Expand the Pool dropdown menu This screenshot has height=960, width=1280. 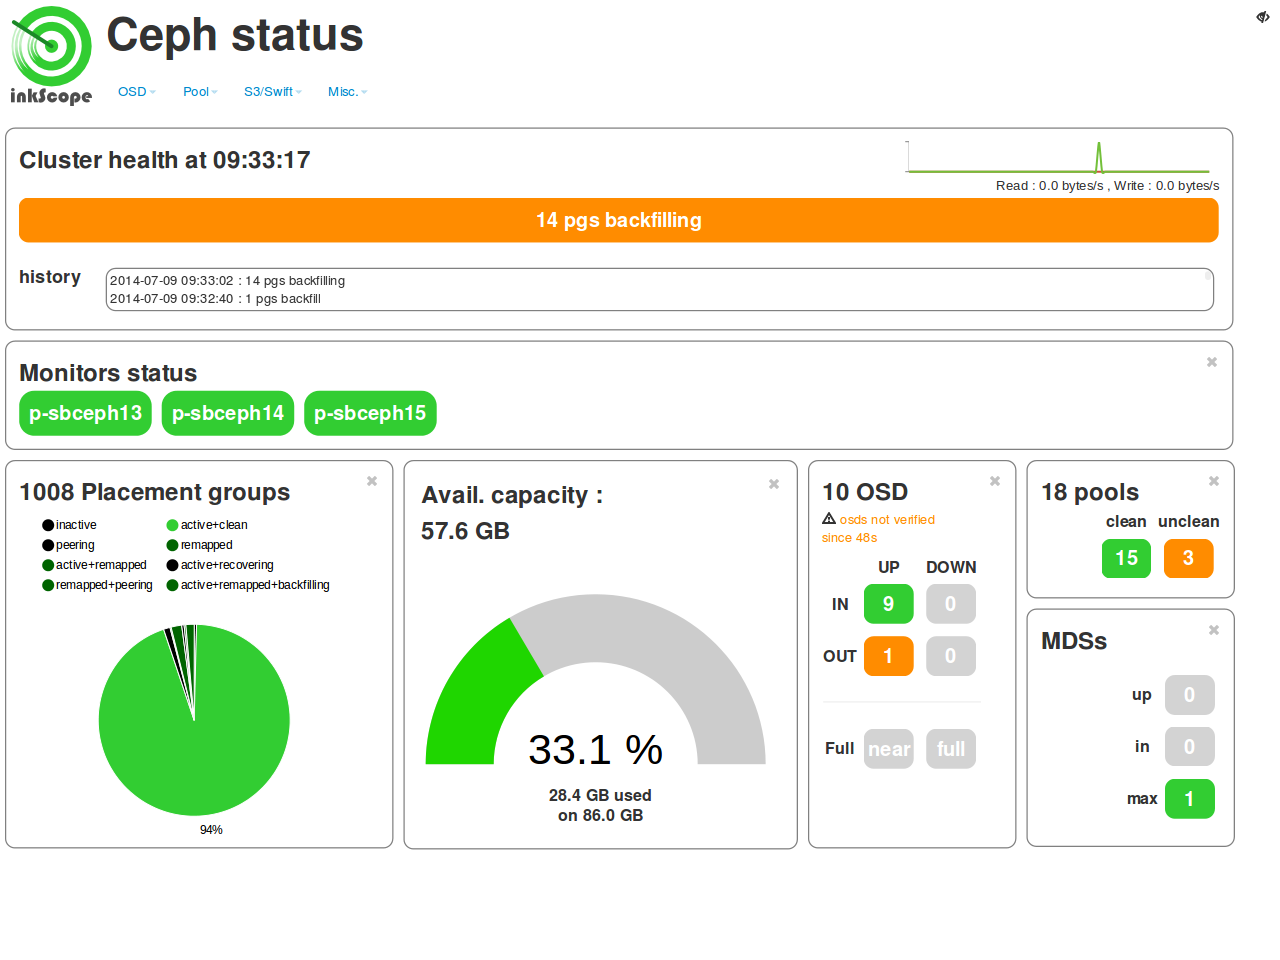click(200, 92)
